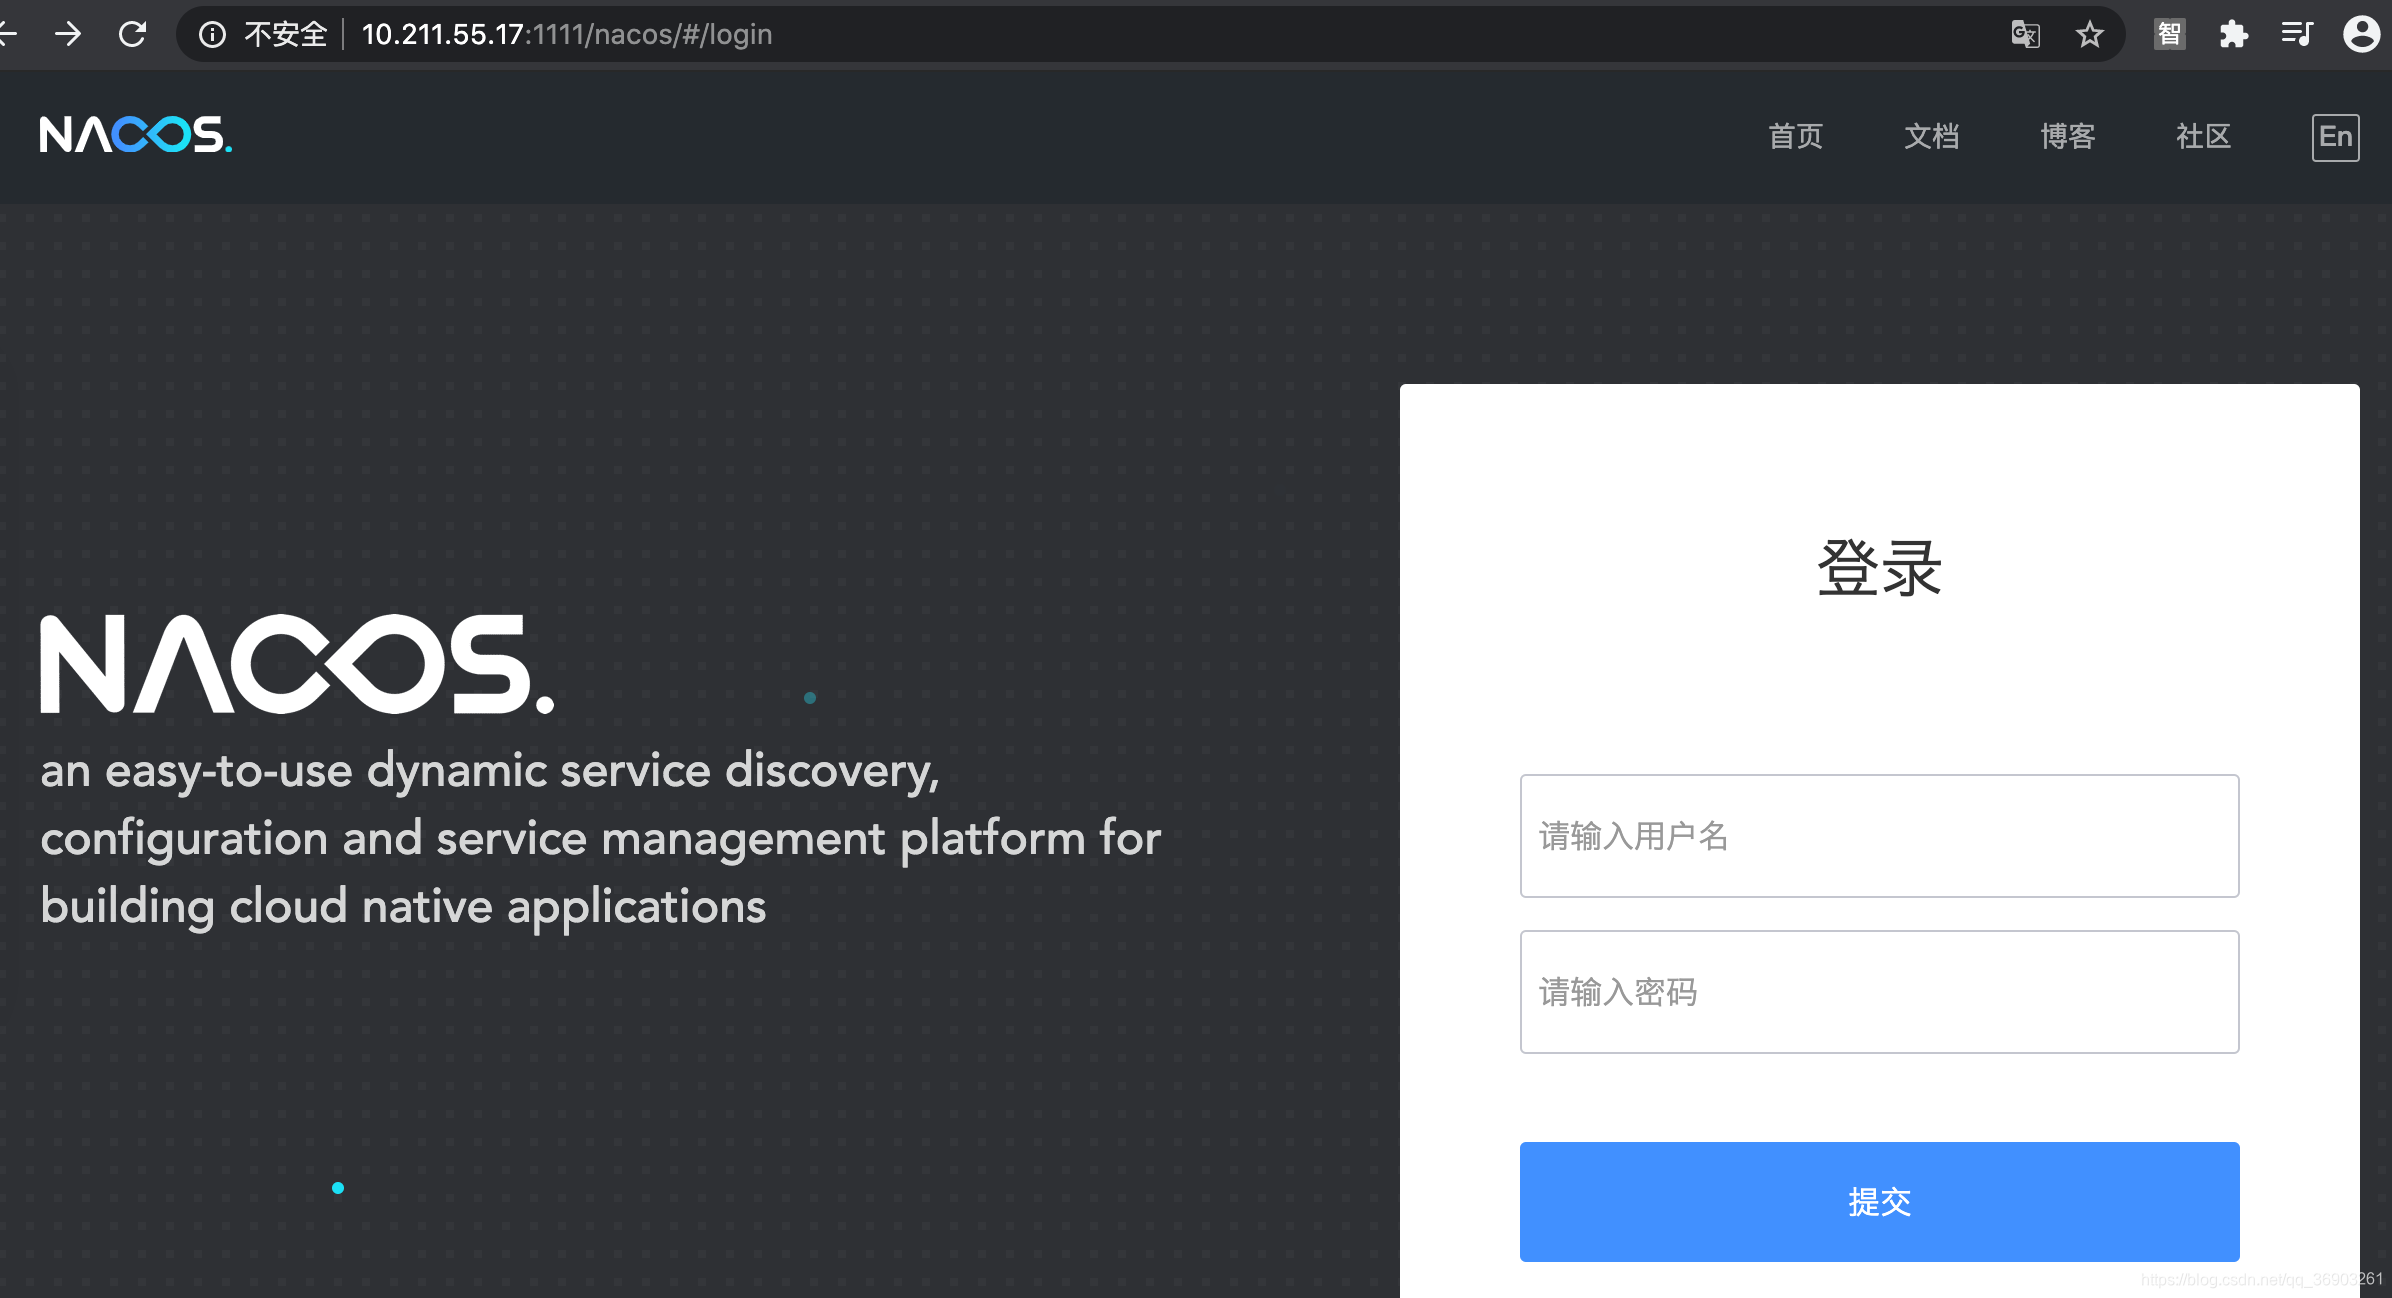Click the large NACOS banner logo
This screenshot has height=1298, width=2392.
[x=297, y=664]
